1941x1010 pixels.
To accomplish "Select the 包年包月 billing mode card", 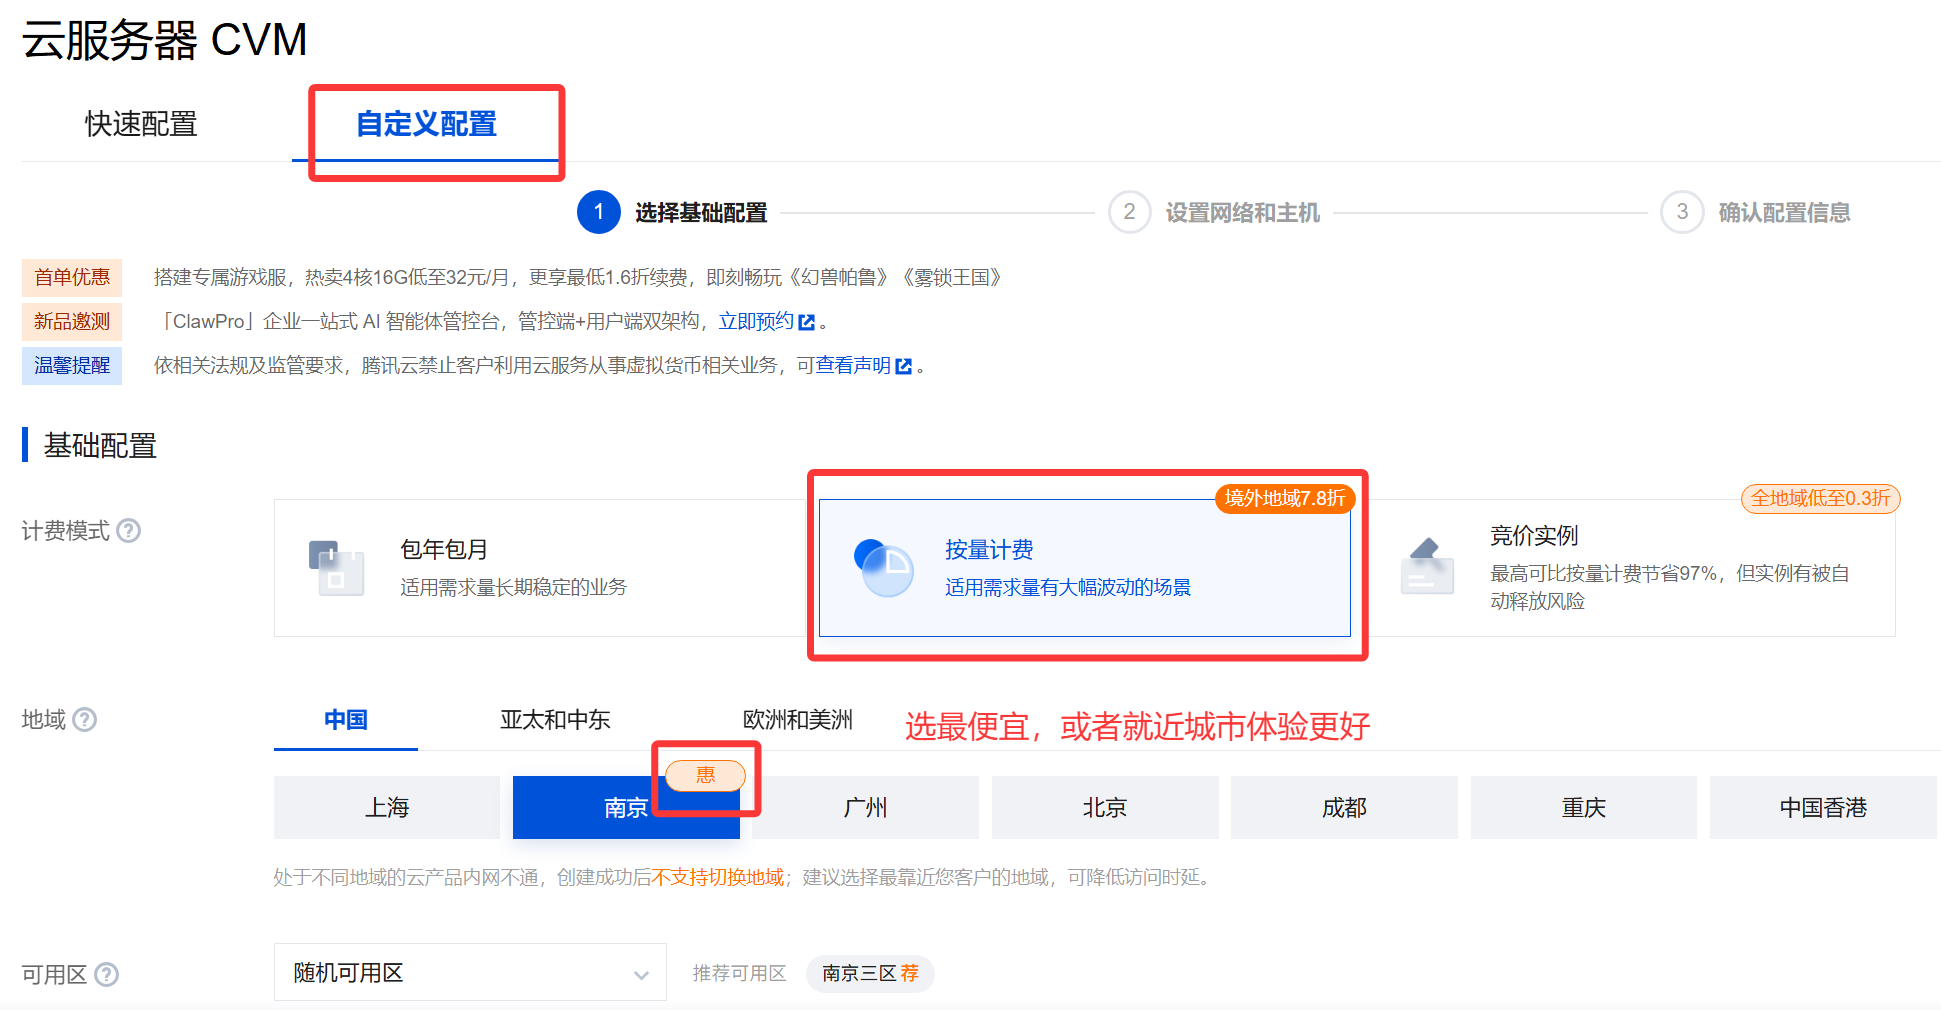I will (x=541, y=568).
